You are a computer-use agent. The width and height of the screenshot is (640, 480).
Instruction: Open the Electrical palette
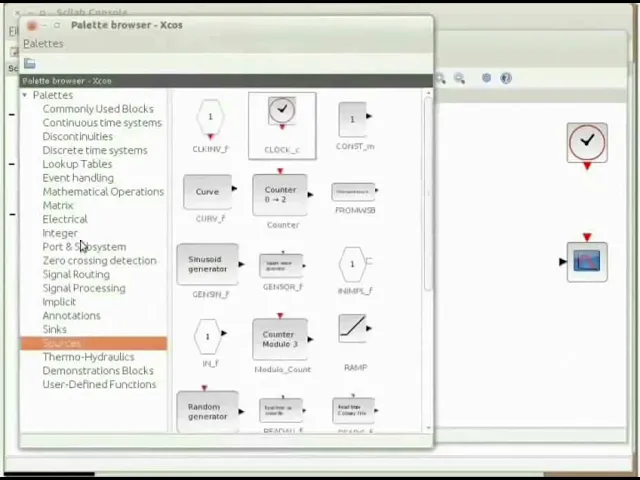pyautogui.click(x=65, y=219)
